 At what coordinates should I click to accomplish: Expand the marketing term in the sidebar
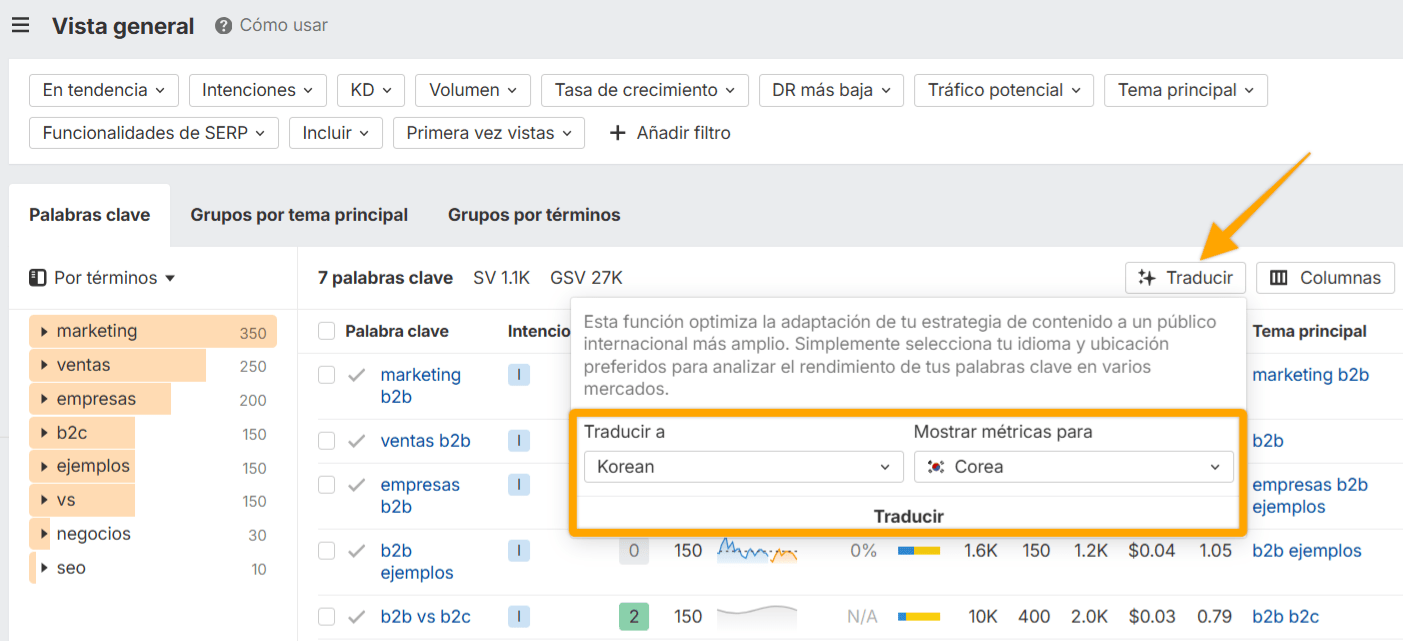(45, 331)
